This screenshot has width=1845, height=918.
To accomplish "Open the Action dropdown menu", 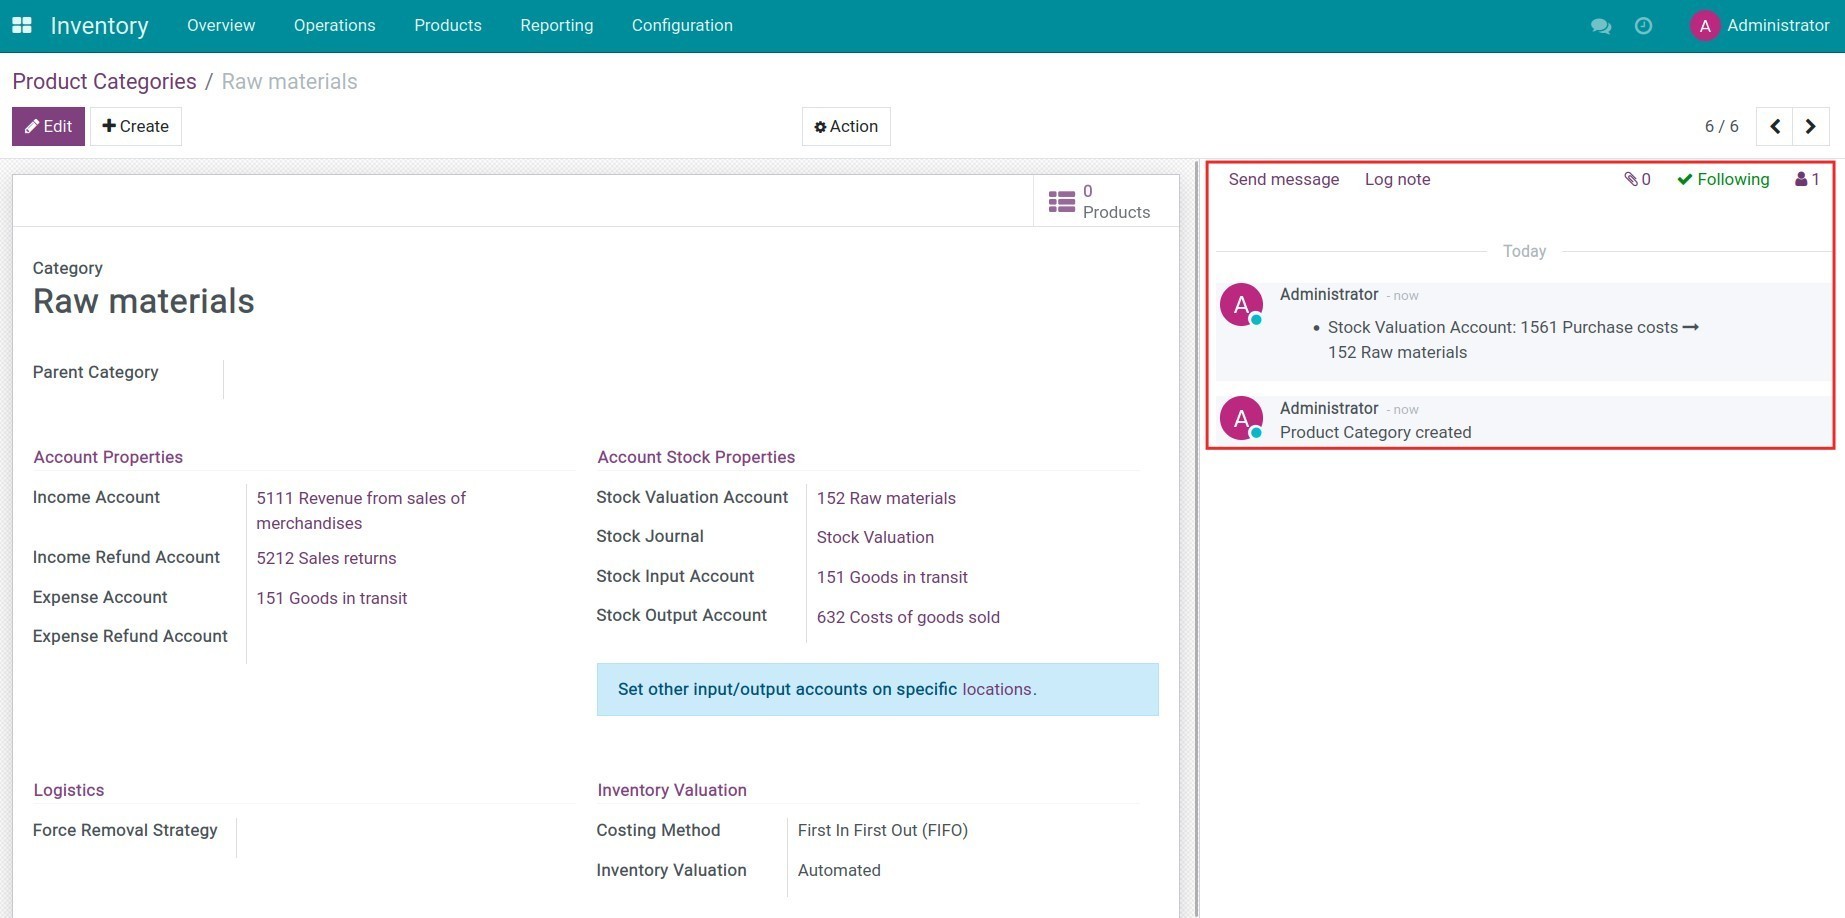I will pos(846,127).
